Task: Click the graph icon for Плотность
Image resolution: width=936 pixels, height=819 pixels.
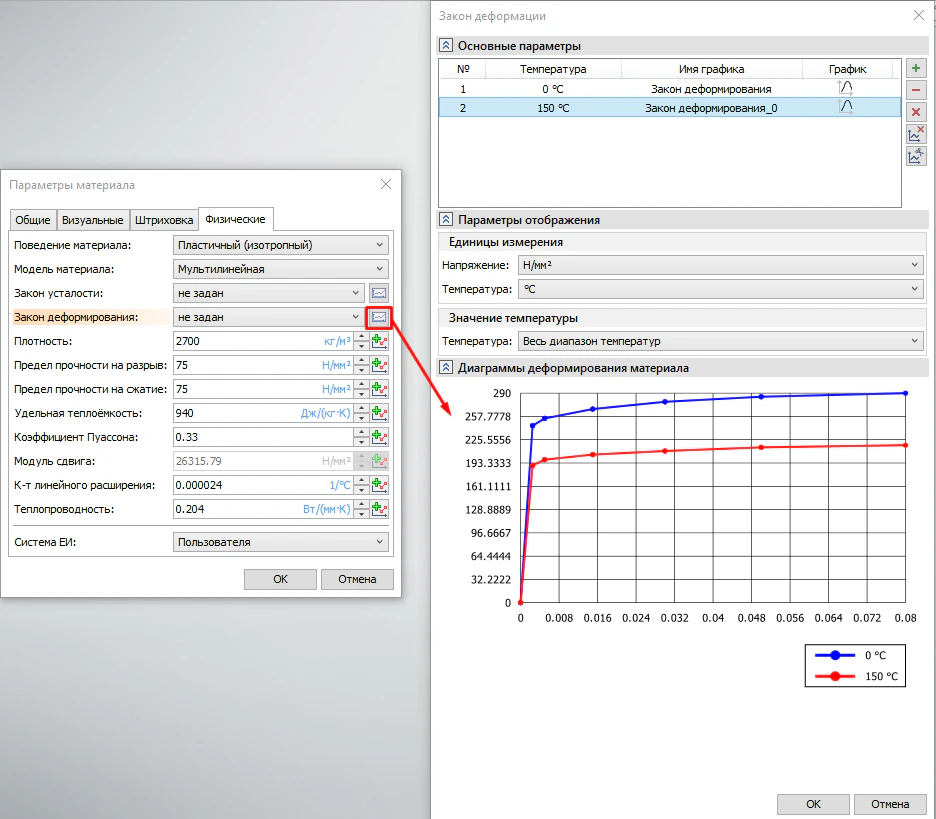Action: pos(379,341)
